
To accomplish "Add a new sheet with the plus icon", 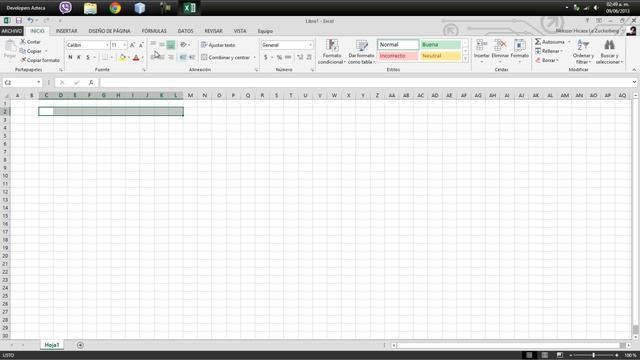I will point(80,345).
